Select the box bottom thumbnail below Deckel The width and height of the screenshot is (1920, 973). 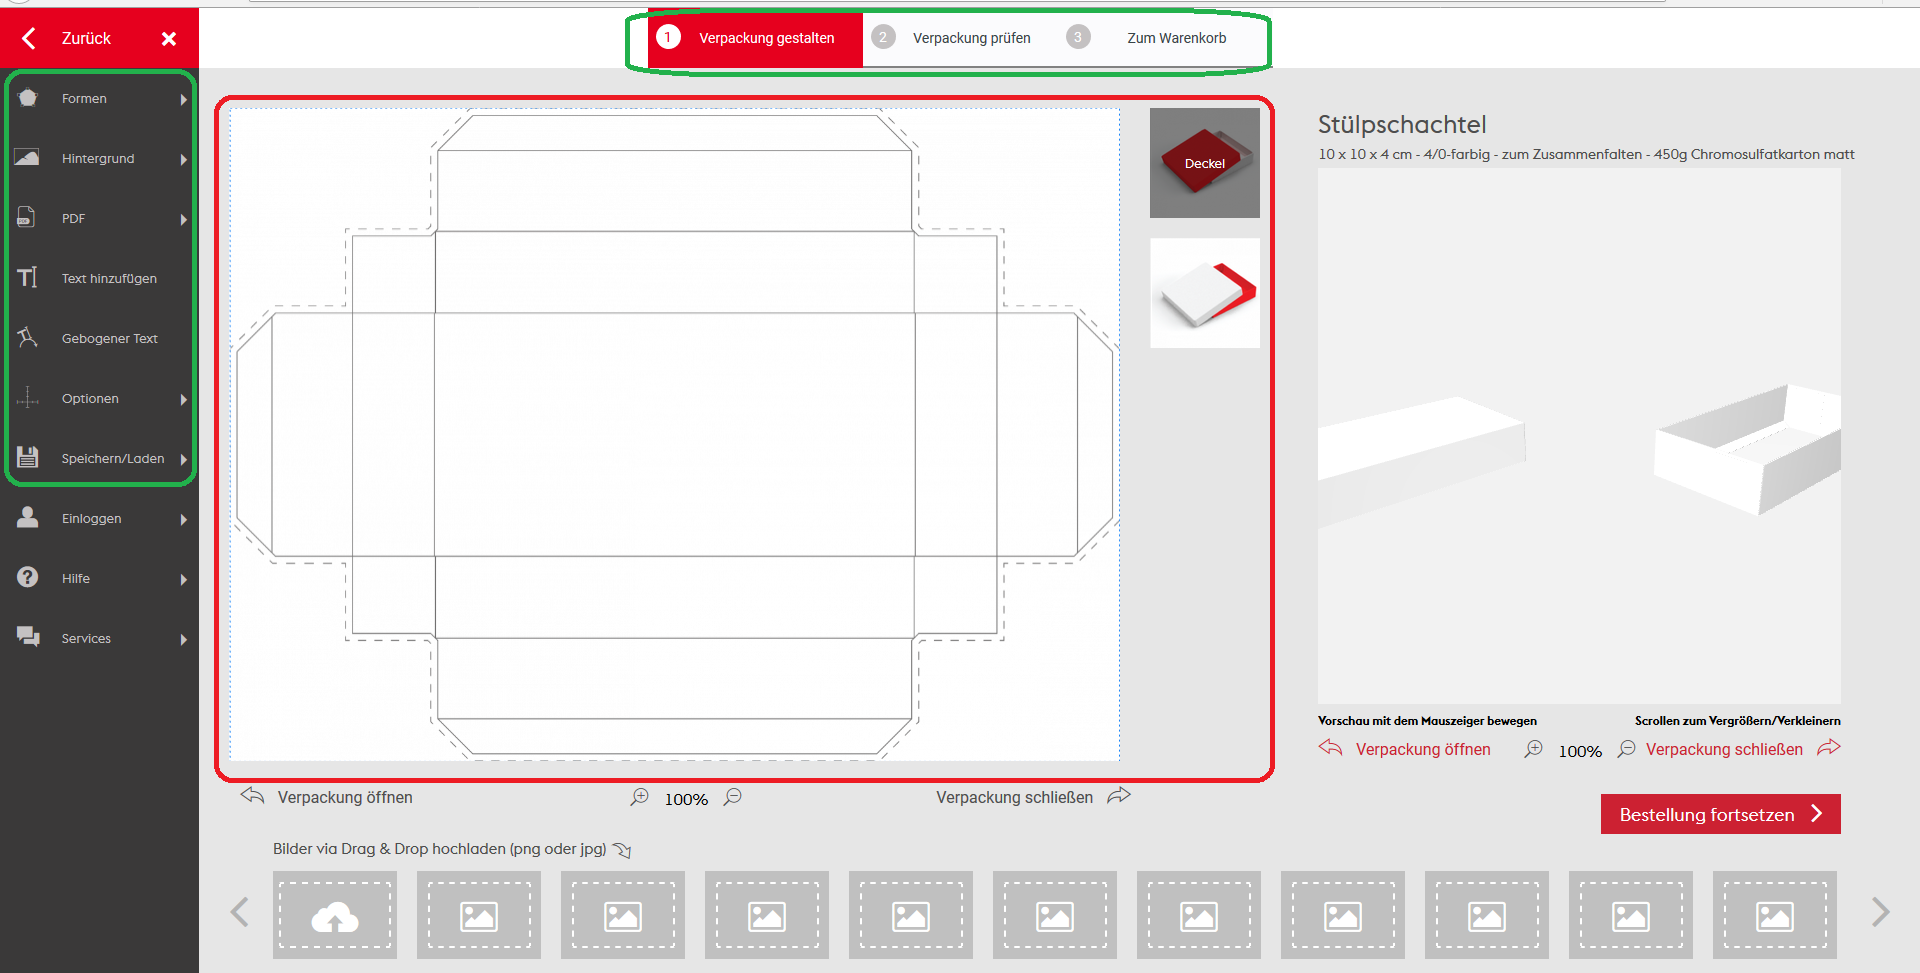tap(1204, 293)
